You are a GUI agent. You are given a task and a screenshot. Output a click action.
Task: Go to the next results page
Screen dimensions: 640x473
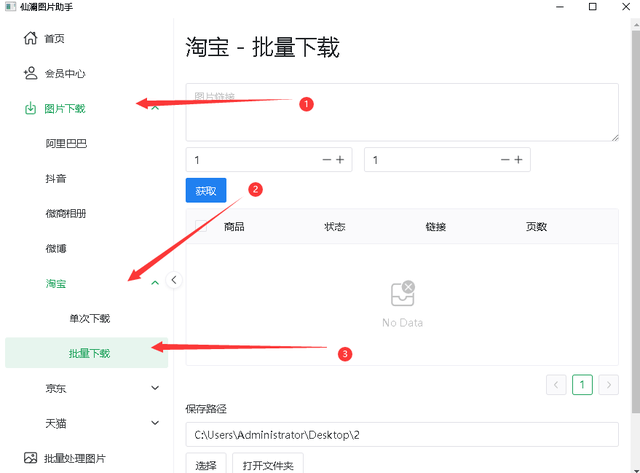coord(607,385)
